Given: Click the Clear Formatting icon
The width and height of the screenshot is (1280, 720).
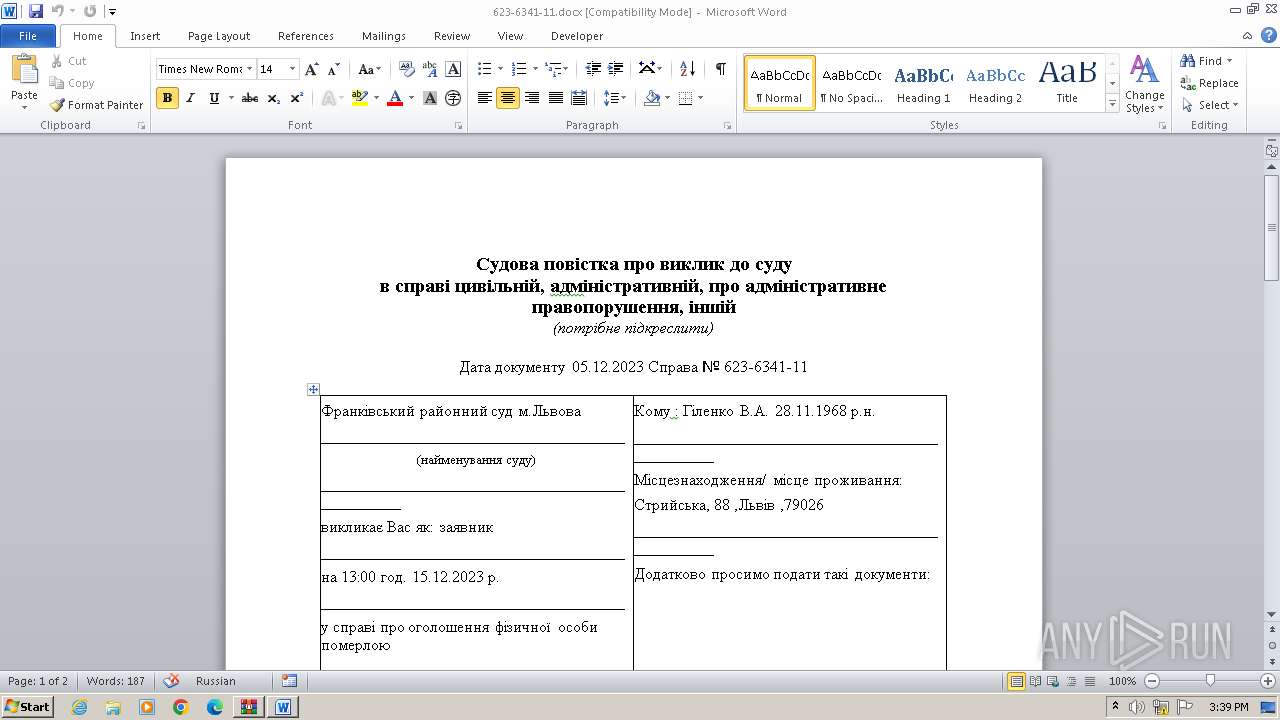Looking at the screenshot, I should pyautogui.click(x=406, y=69).
